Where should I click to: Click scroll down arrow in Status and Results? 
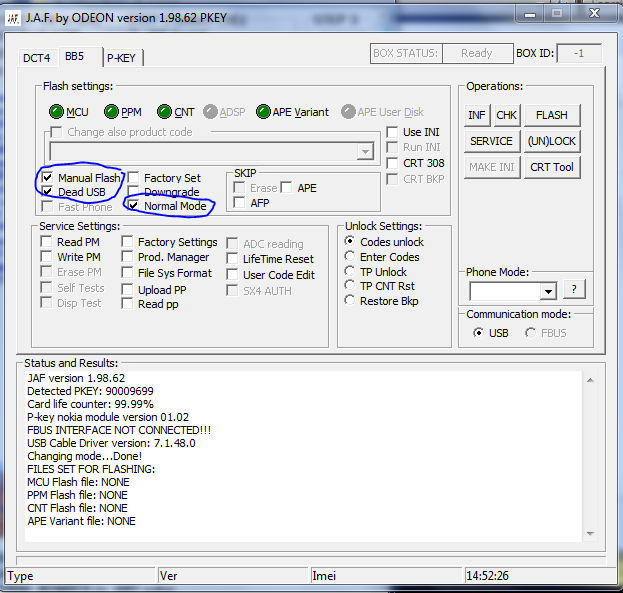coord(590,534)
